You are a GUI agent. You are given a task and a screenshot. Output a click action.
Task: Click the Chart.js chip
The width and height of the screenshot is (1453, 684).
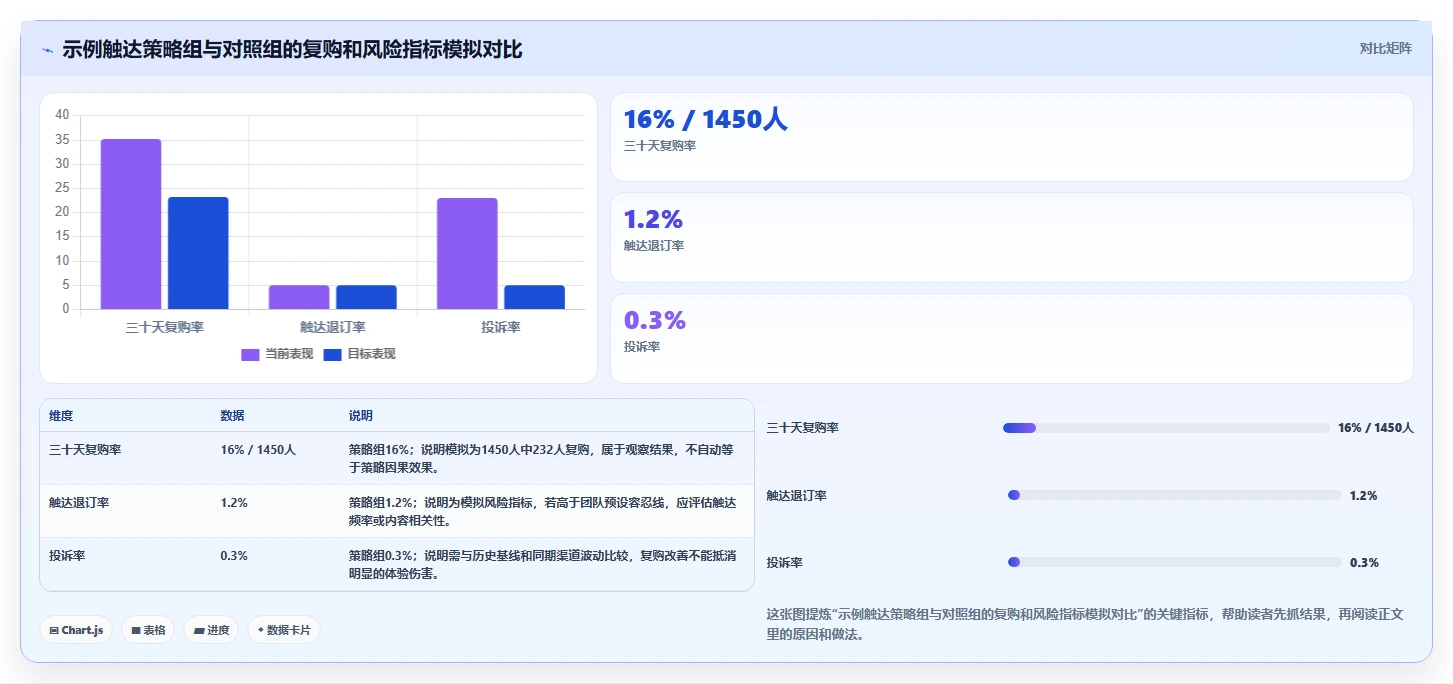pos(76,630)
